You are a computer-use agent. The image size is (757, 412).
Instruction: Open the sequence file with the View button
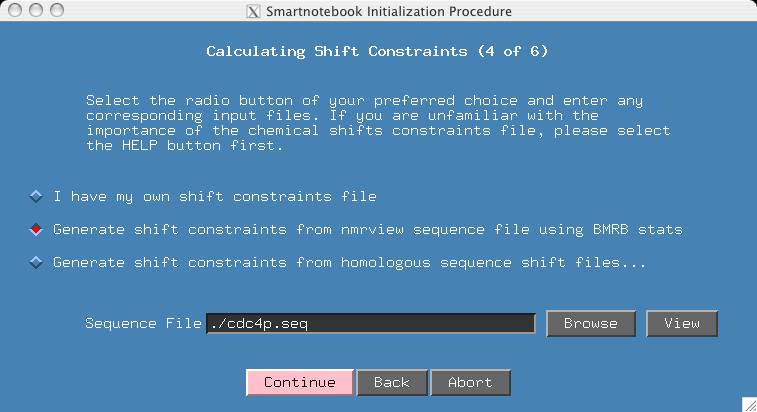coord(682,324)
